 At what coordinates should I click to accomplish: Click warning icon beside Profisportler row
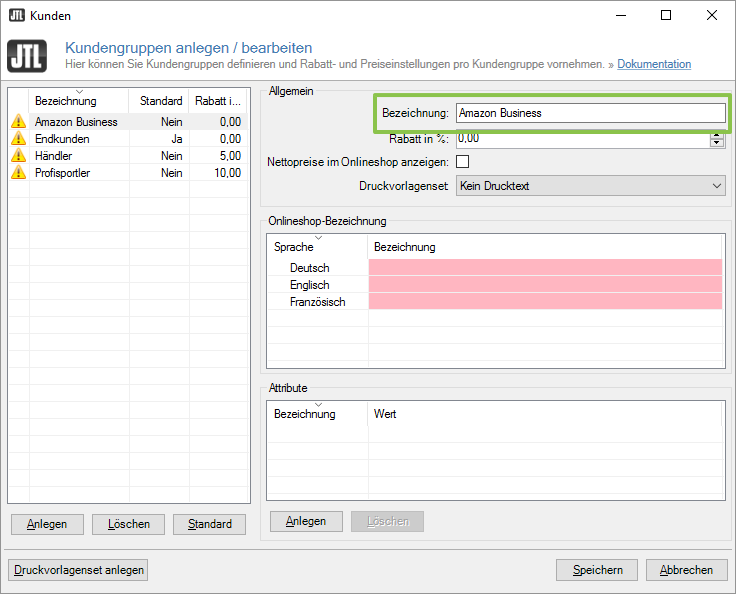tap(18, 173)
